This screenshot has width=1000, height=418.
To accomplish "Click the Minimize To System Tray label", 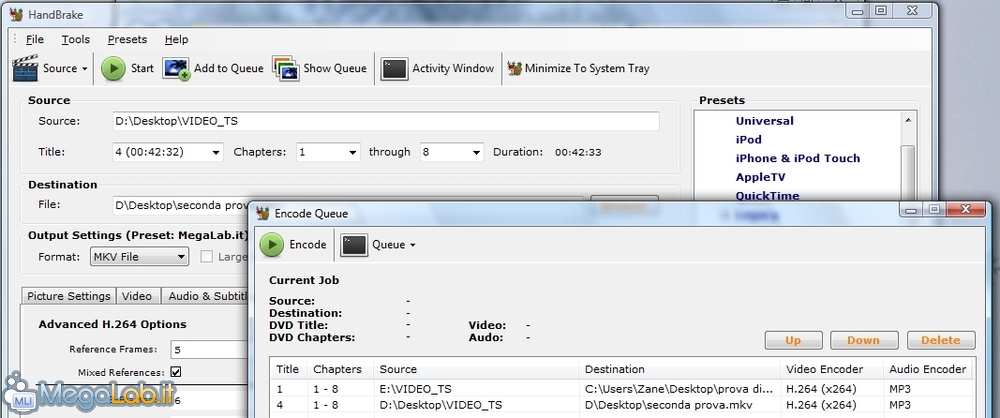I will click(x=587, y=68).
